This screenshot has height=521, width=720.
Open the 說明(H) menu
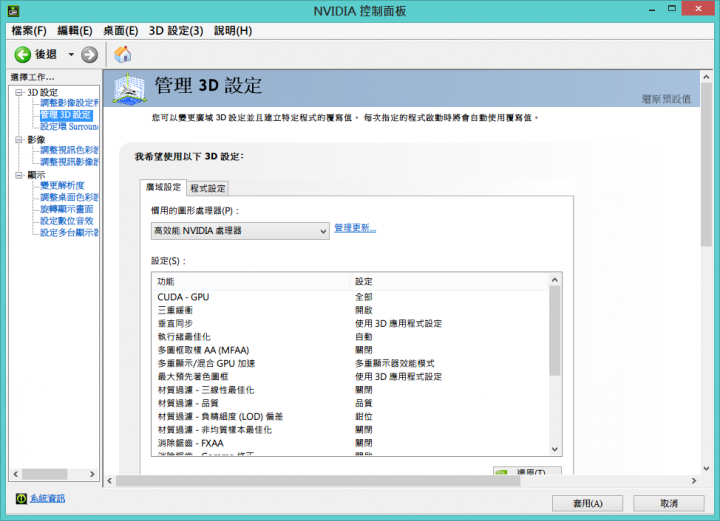coord(233,31)
